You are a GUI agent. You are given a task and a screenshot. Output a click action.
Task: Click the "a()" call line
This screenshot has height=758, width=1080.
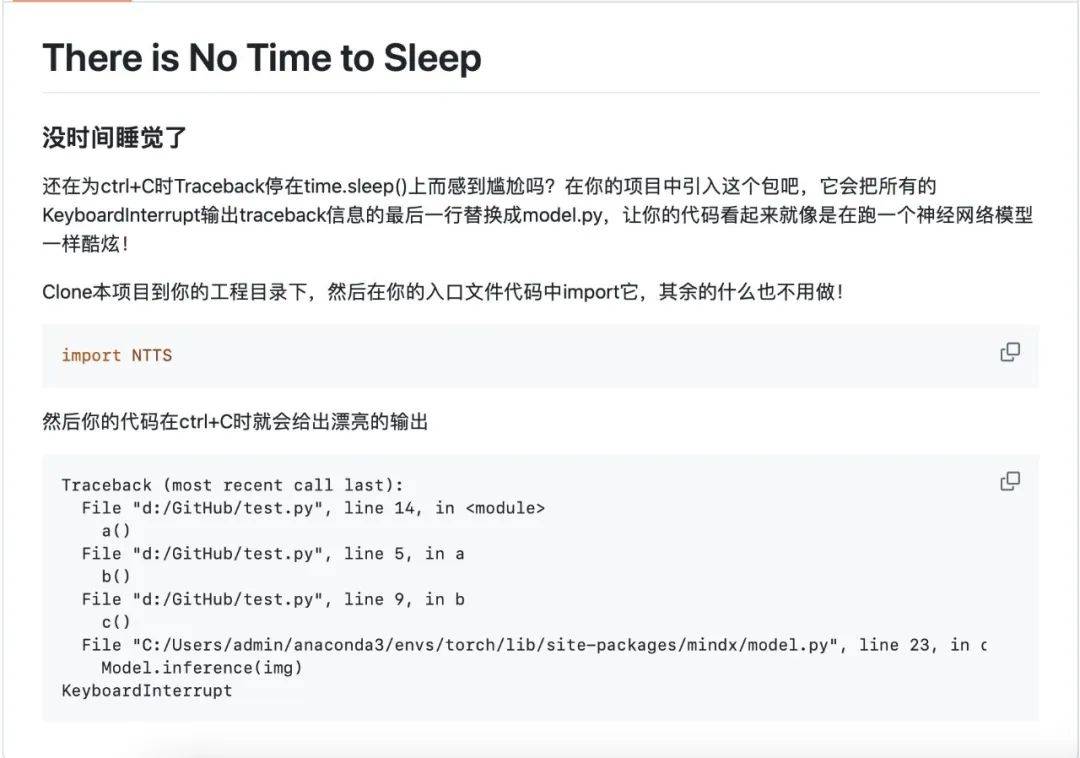[116, 531]
